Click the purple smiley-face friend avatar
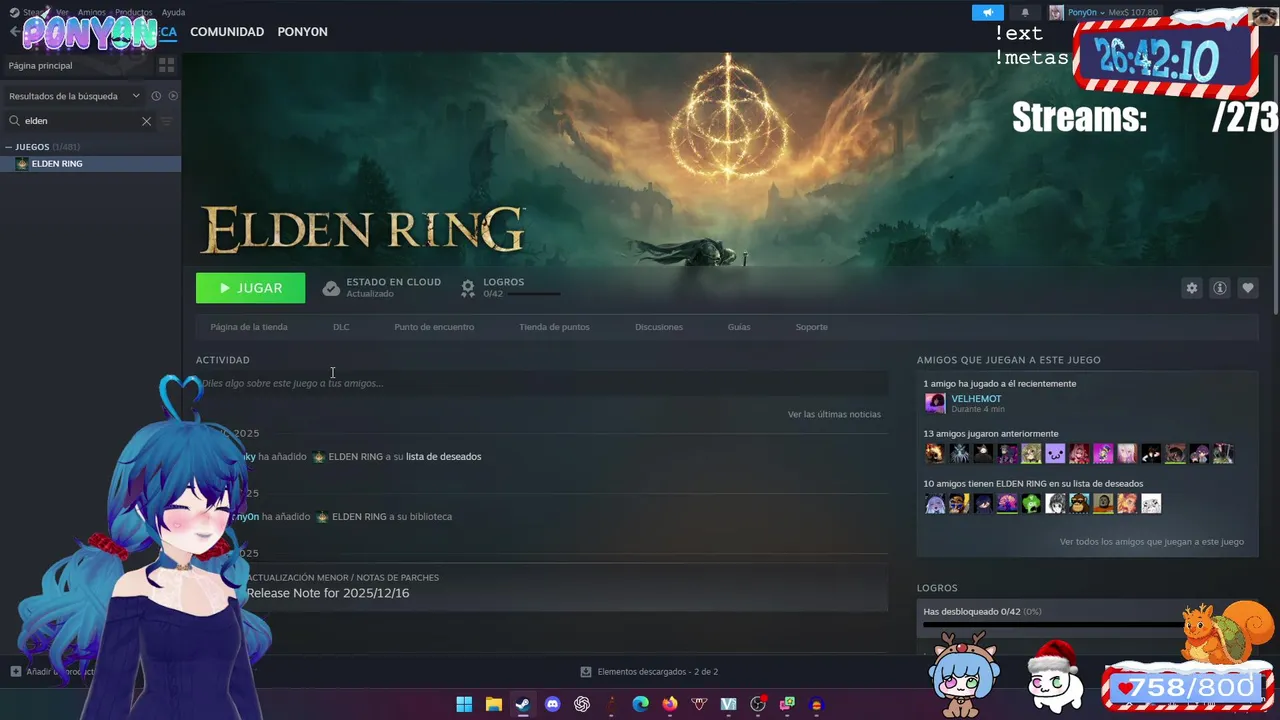The image size is (1280, 720). click(x=1055, y=454)
